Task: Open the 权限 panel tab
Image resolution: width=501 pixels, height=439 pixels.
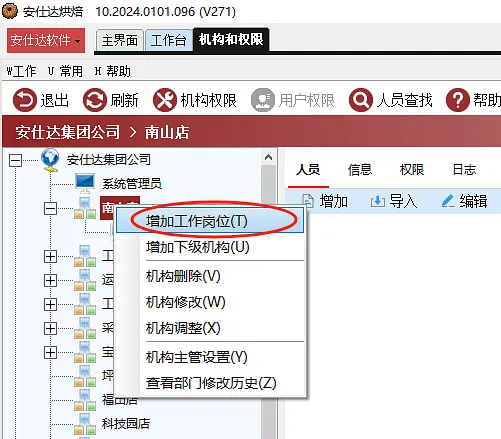Action: click(x=412, y=170)
